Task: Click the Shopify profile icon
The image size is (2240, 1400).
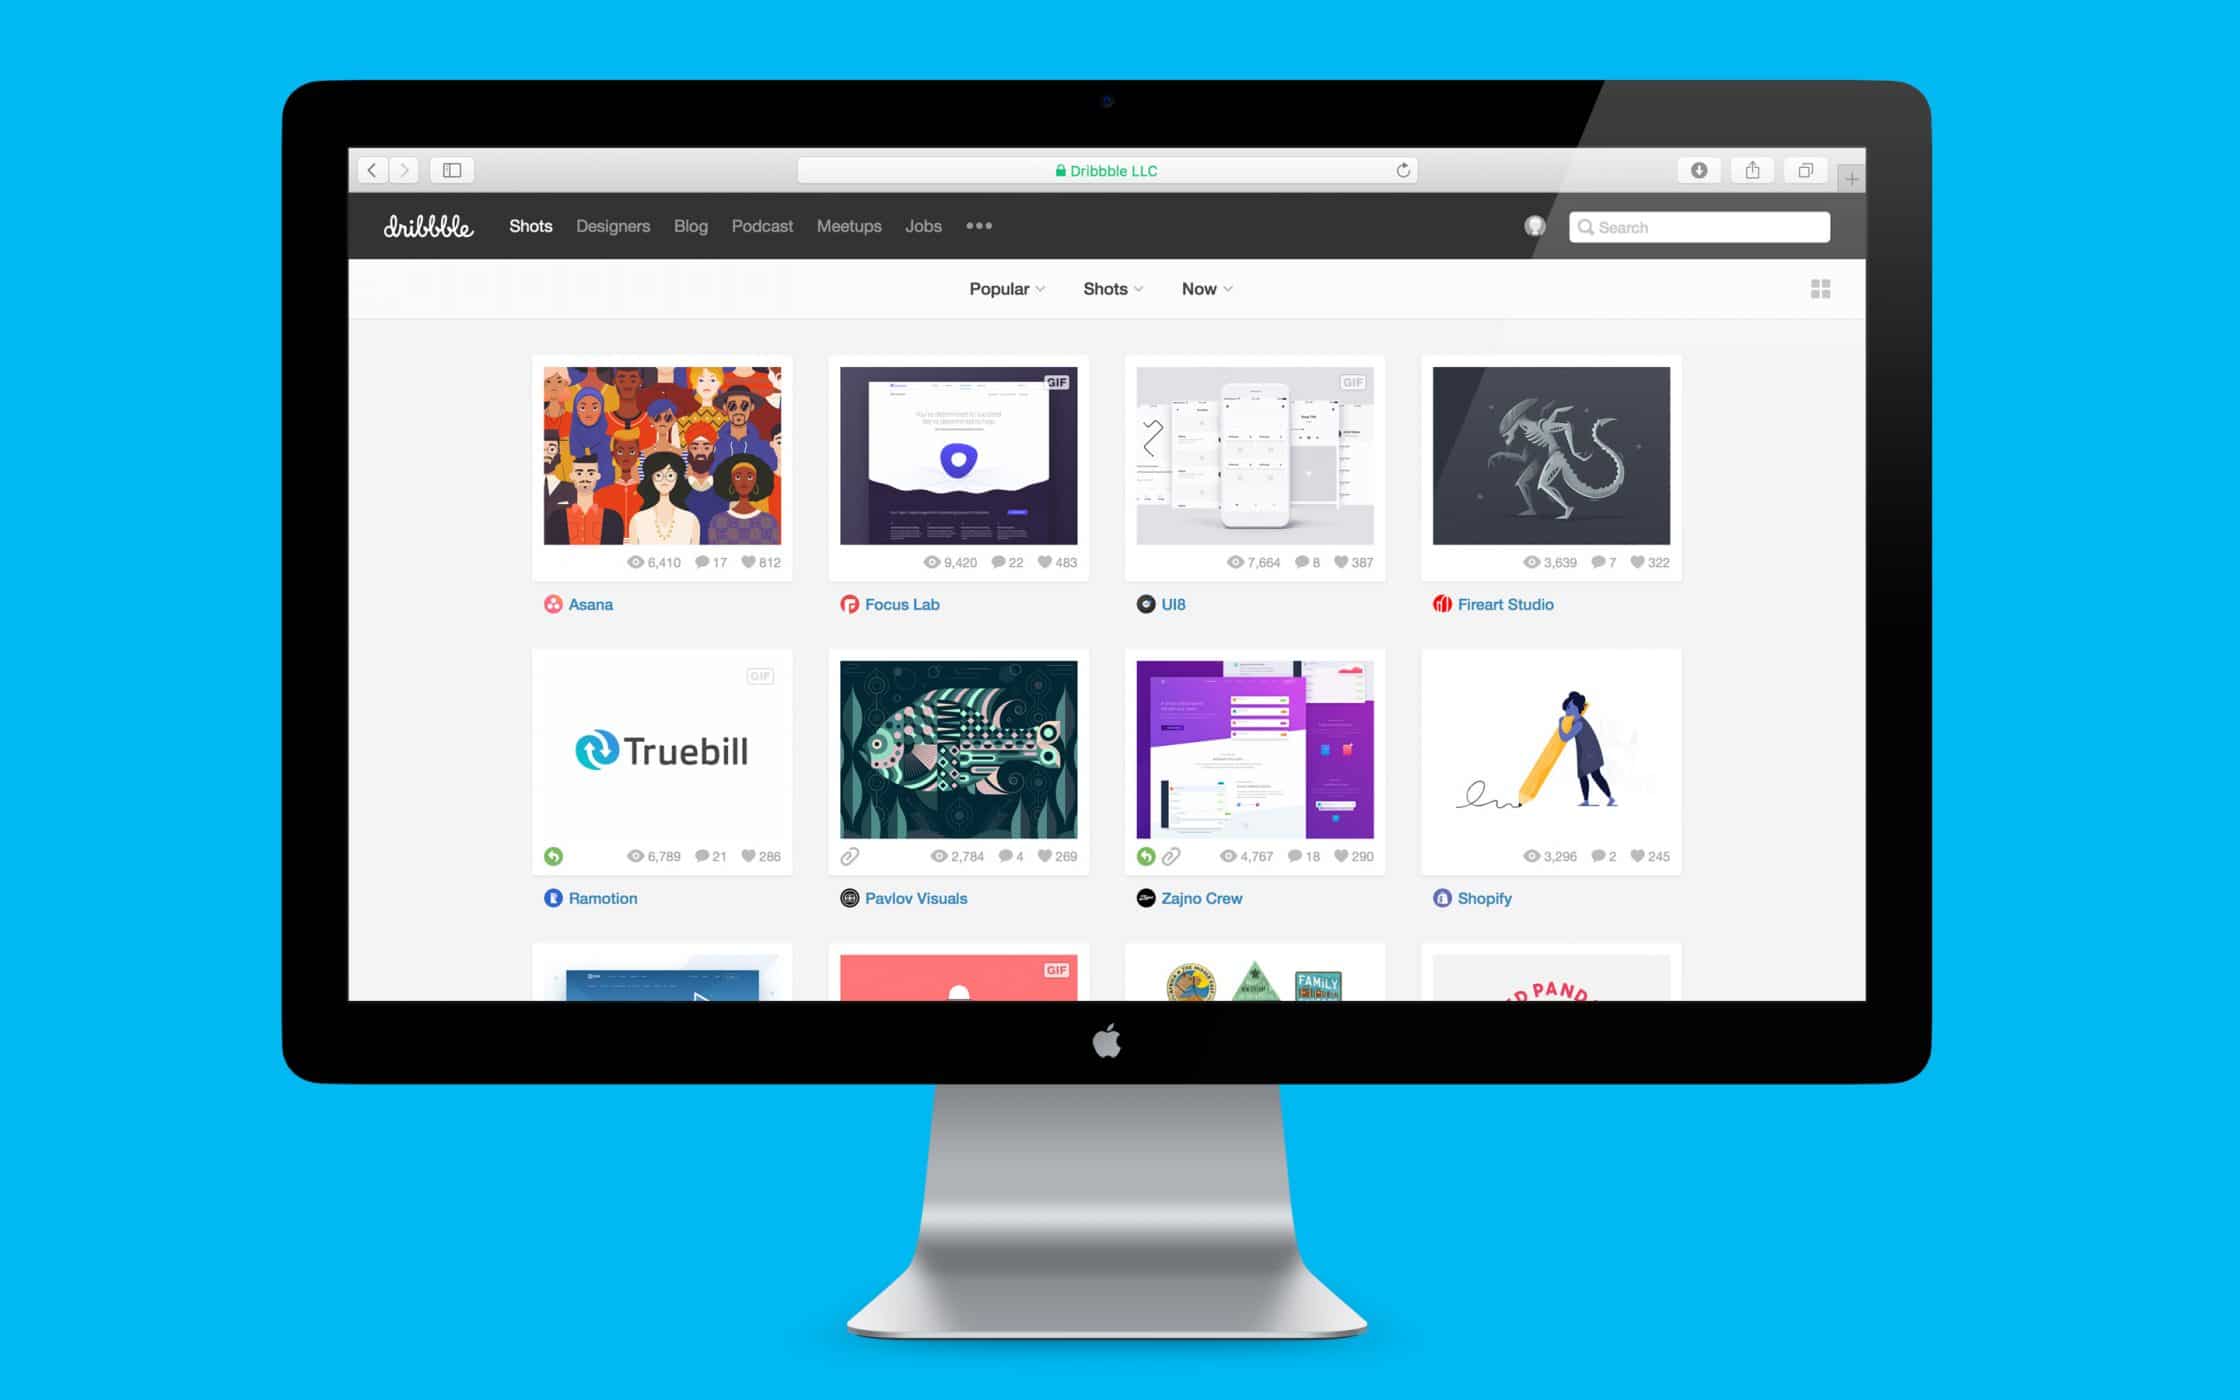Action: (x=1440, y=898)
